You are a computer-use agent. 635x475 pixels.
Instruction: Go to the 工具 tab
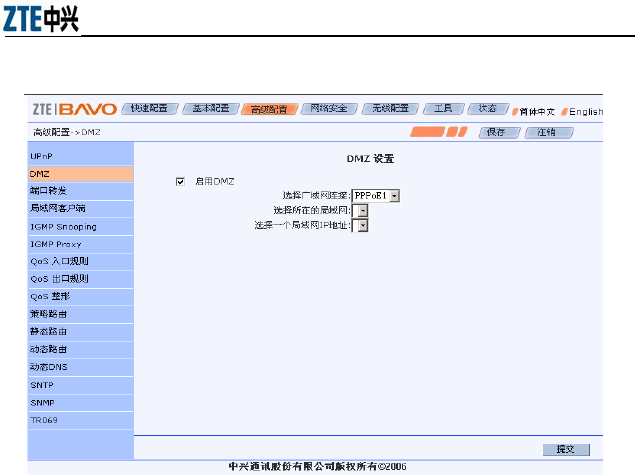(x=443, y=109)
